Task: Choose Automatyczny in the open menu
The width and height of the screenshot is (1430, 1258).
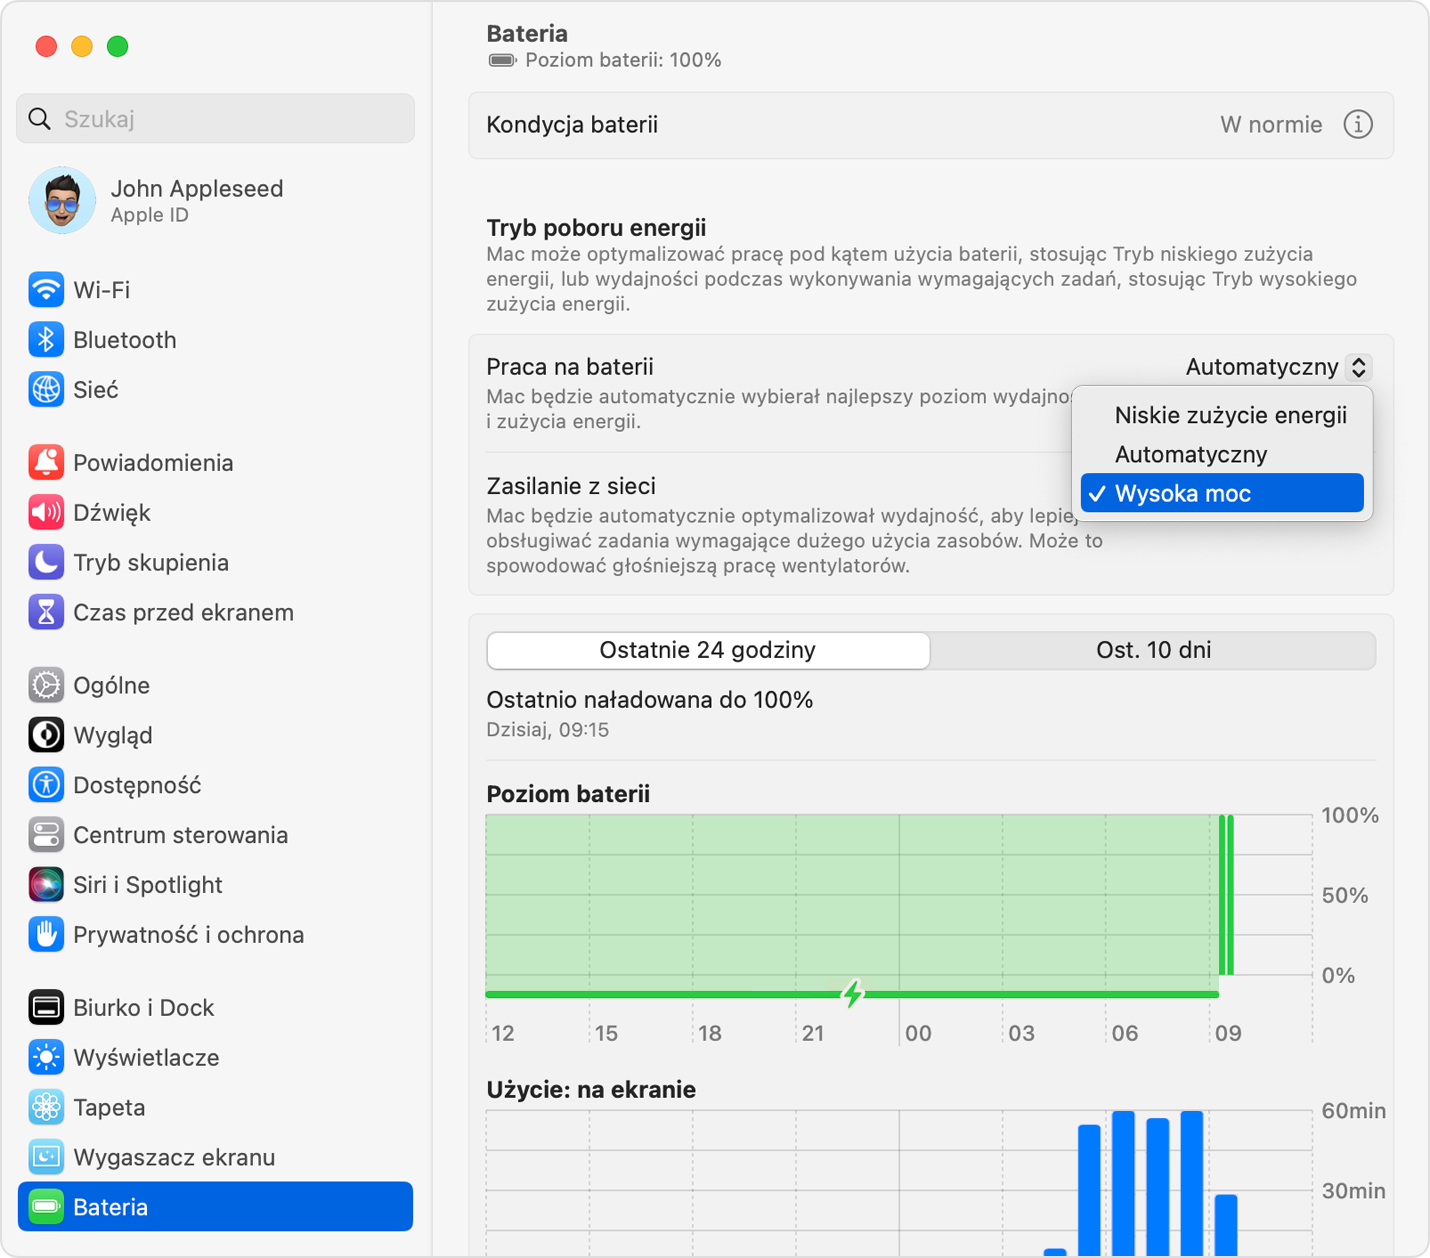Action: click(x=1190, y=455)
